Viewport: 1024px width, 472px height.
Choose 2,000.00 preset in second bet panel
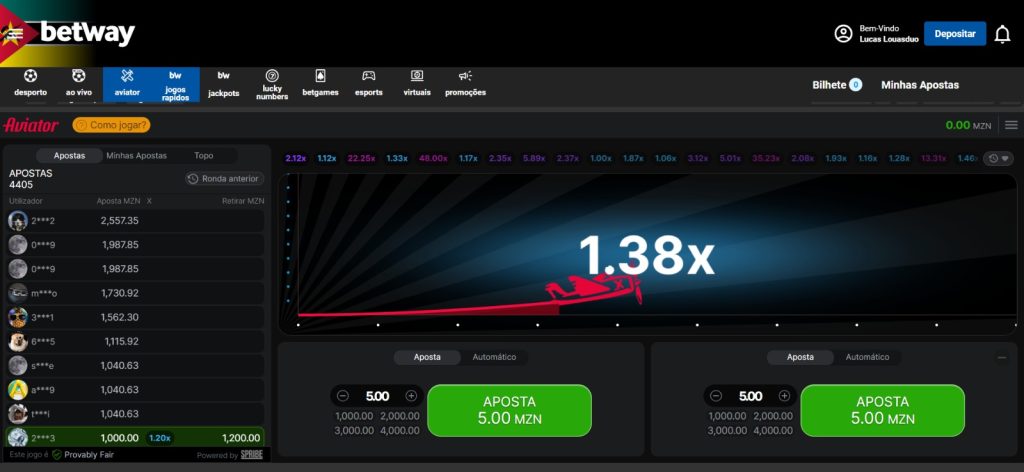(773, 416)
